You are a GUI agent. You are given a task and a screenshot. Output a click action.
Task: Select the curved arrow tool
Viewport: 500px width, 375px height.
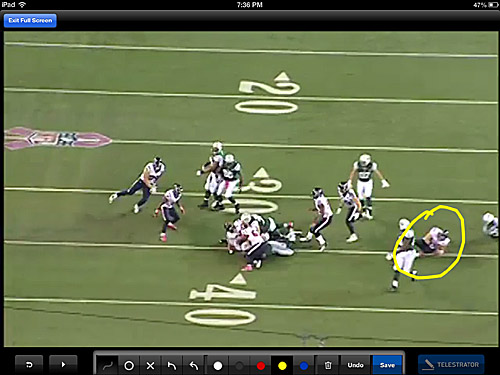[x=172, y=365]
